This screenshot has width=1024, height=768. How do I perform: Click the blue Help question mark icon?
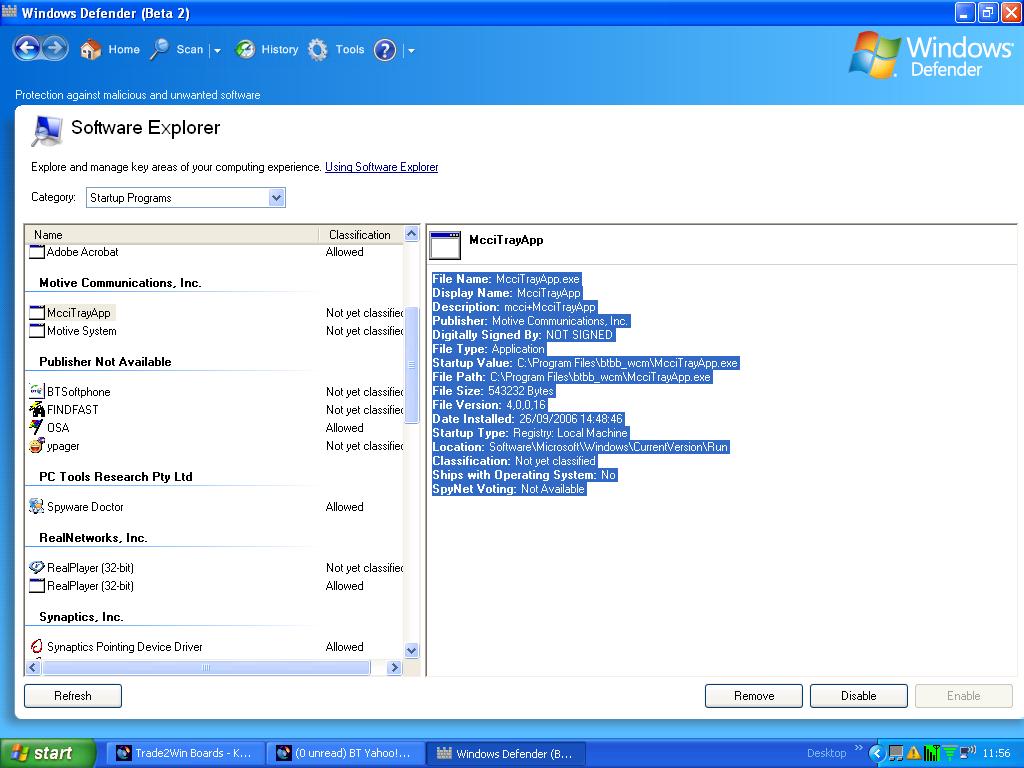tap(385, 50)
